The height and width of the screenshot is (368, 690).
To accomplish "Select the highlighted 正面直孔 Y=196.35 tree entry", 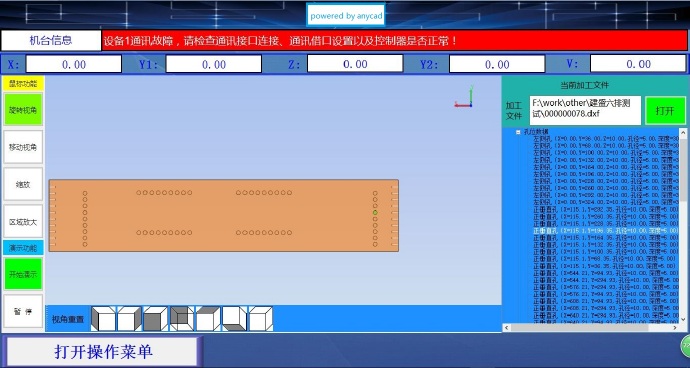I will [x=606, y=231].
